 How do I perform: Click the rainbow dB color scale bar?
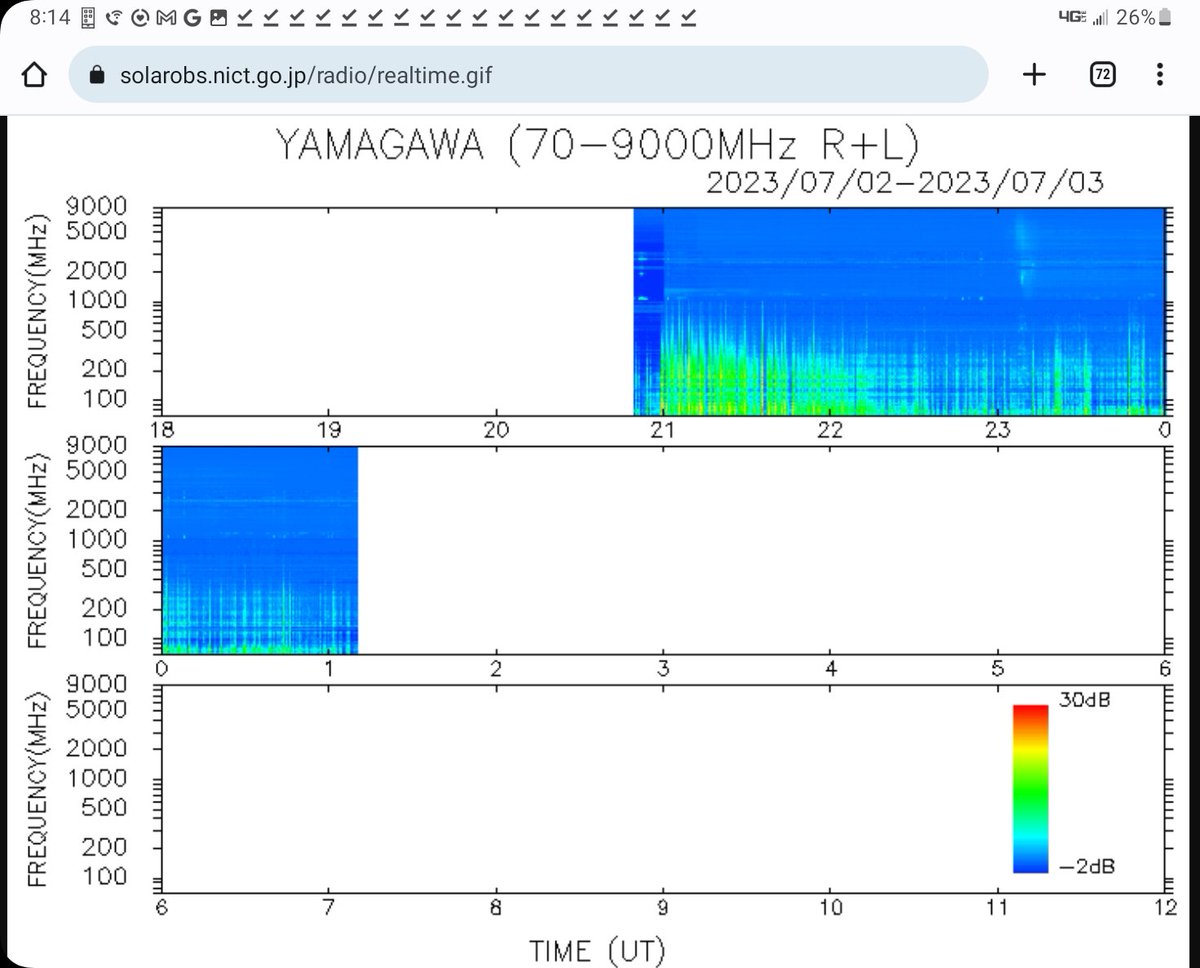click(1030, 789)
